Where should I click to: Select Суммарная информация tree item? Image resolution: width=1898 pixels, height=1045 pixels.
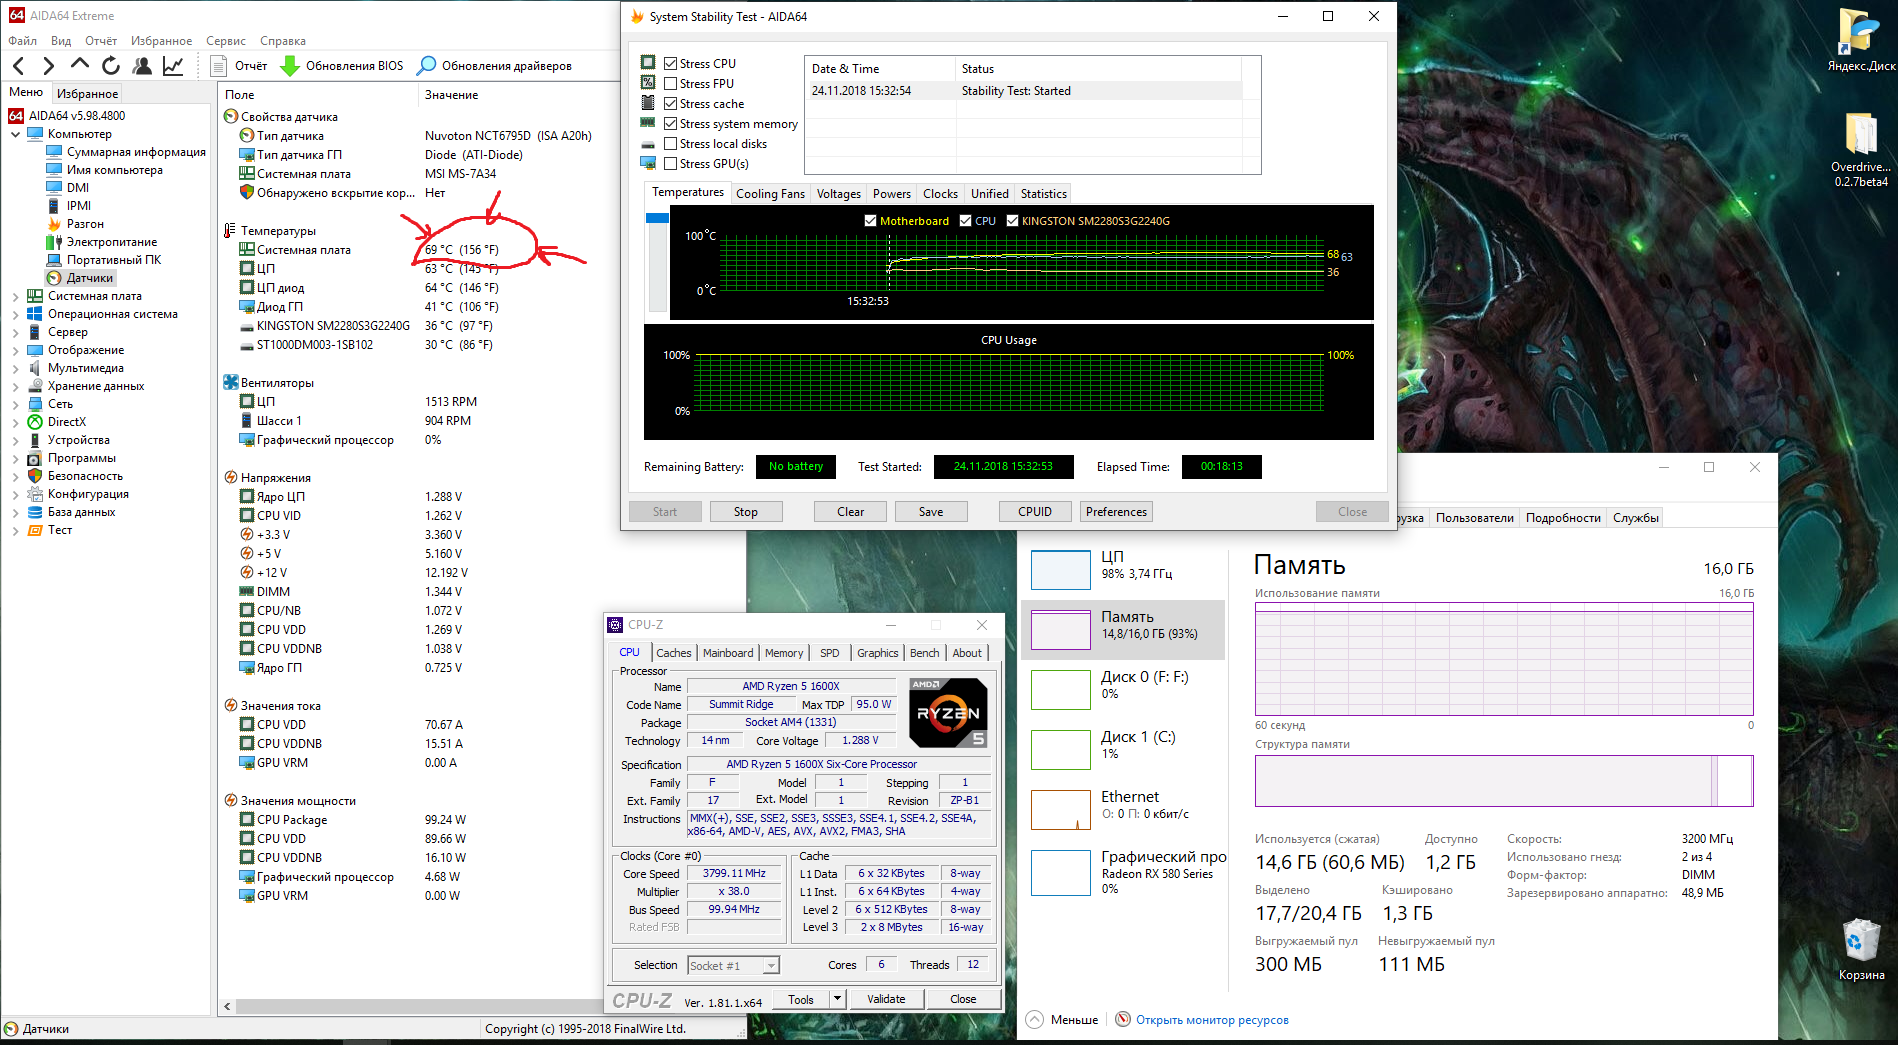coord(136,152)
